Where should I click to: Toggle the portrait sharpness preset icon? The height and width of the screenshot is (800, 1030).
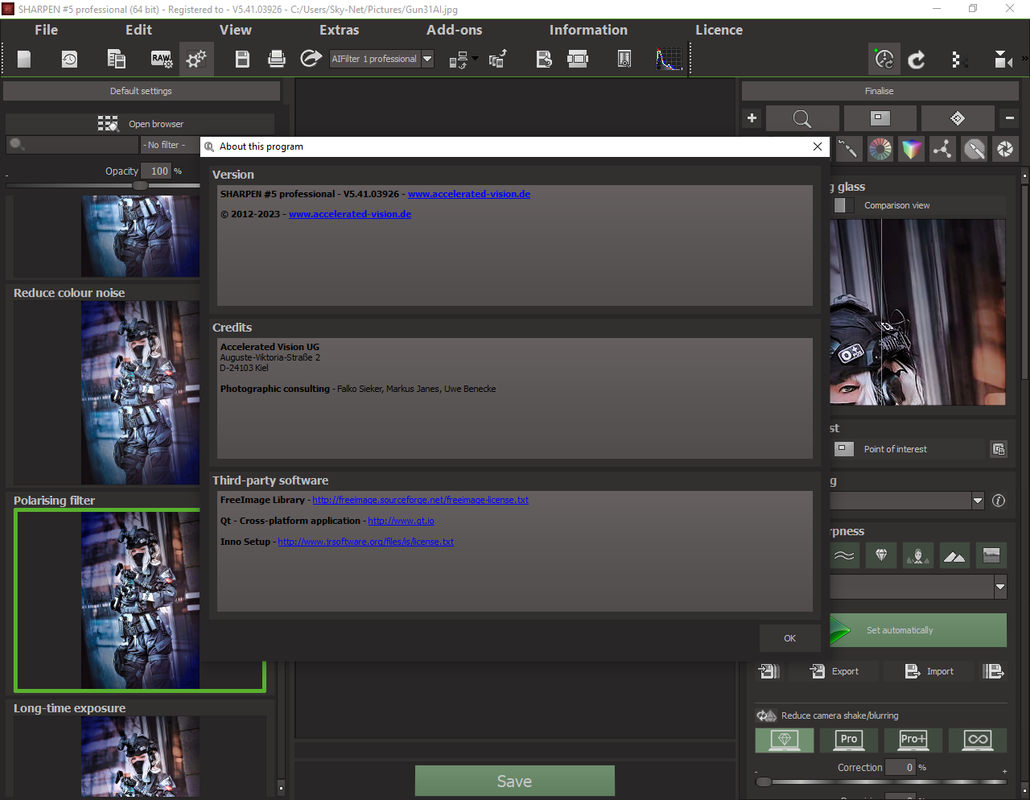point(918,556)
